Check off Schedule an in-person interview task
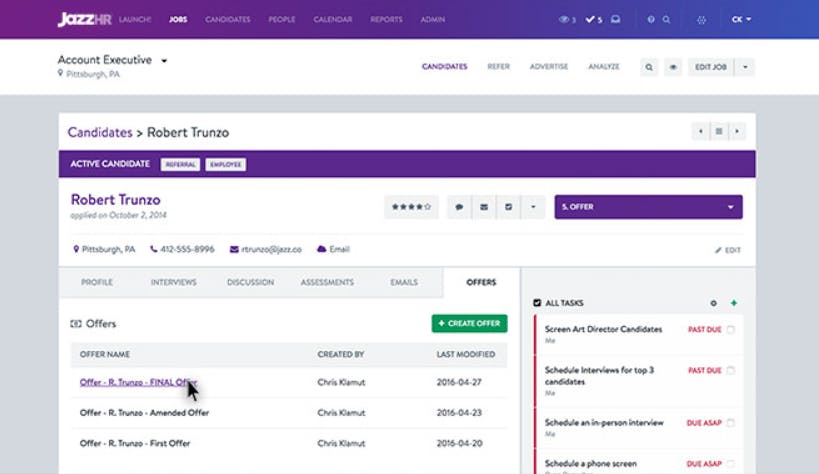Screen dimensions: 819x474 click(x=731, y=423)
